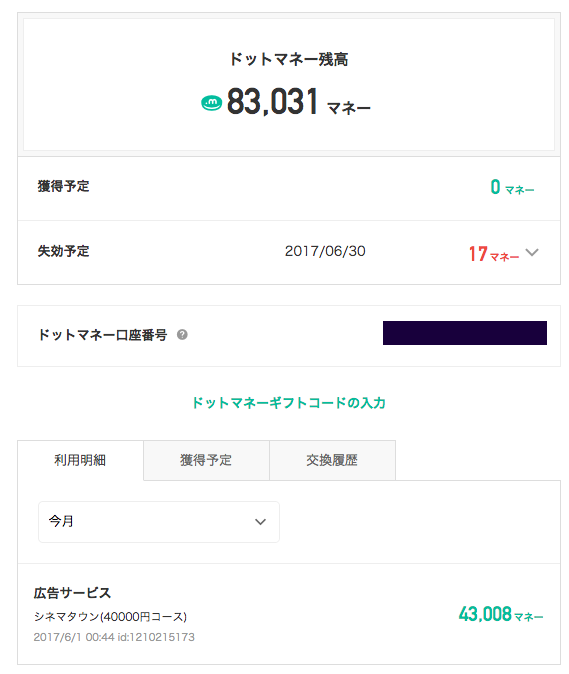The image size is (569, 674).
Task: Select the 獲得予定 summary row
Action: click(289, 188)
